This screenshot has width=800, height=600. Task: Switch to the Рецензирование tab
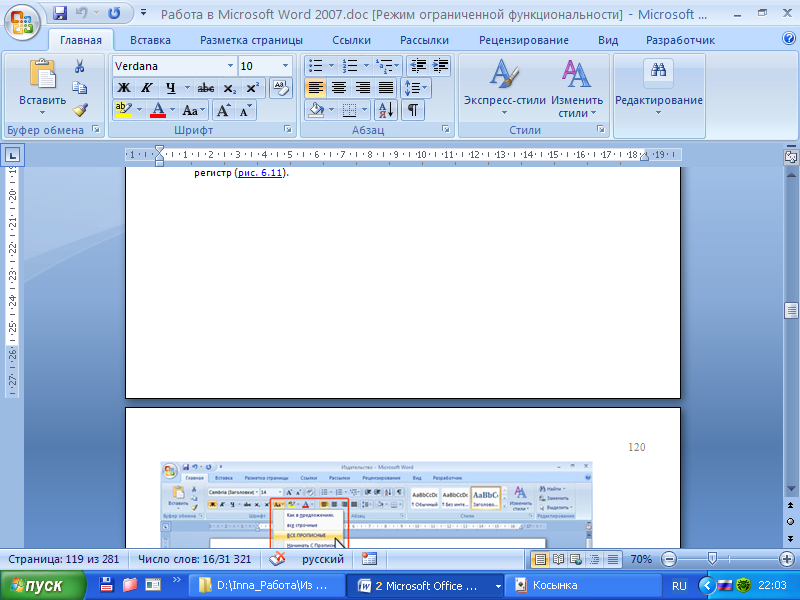(523, 40)
